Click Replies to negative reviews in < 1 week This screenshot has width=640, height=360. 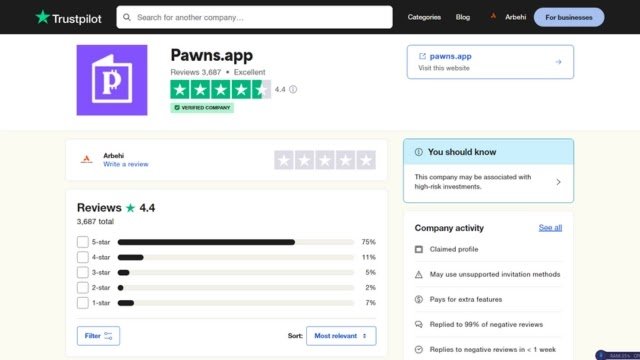tap(493, 350)
